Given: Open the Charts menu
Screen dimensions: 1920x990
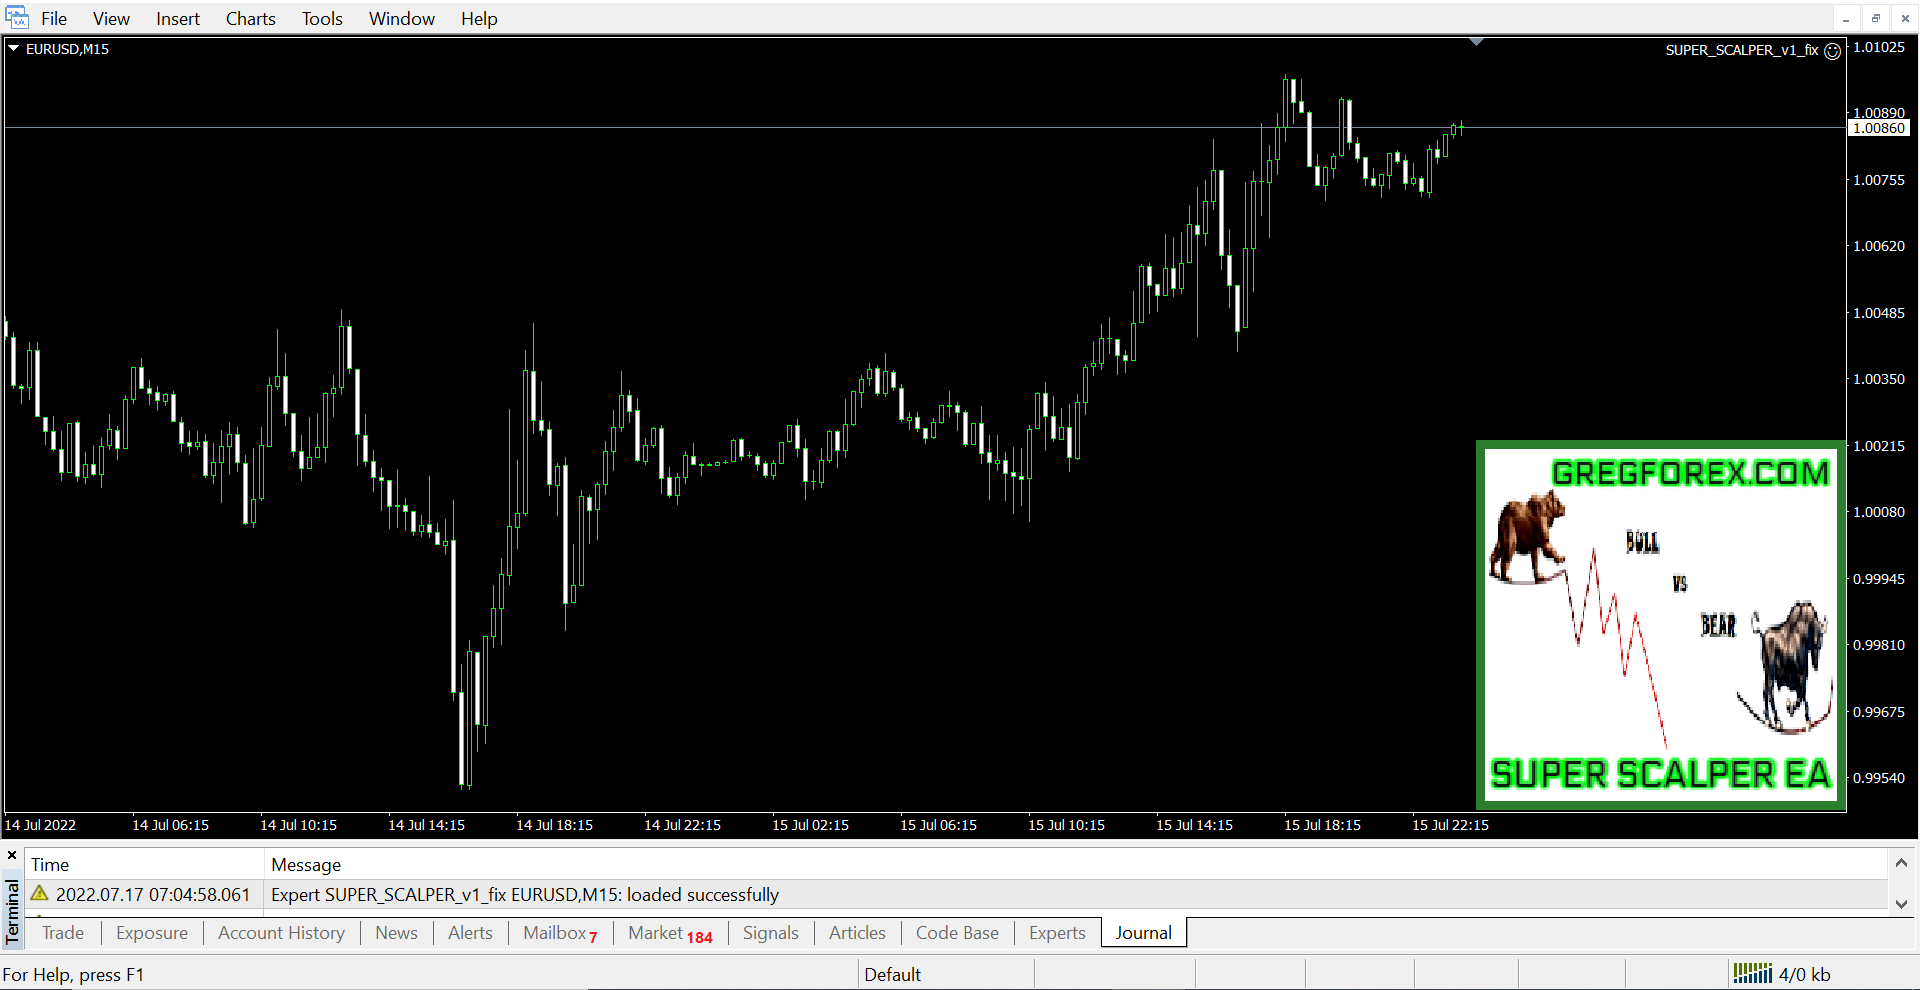Looking at the screenshot, I should (x=250, y=19).
